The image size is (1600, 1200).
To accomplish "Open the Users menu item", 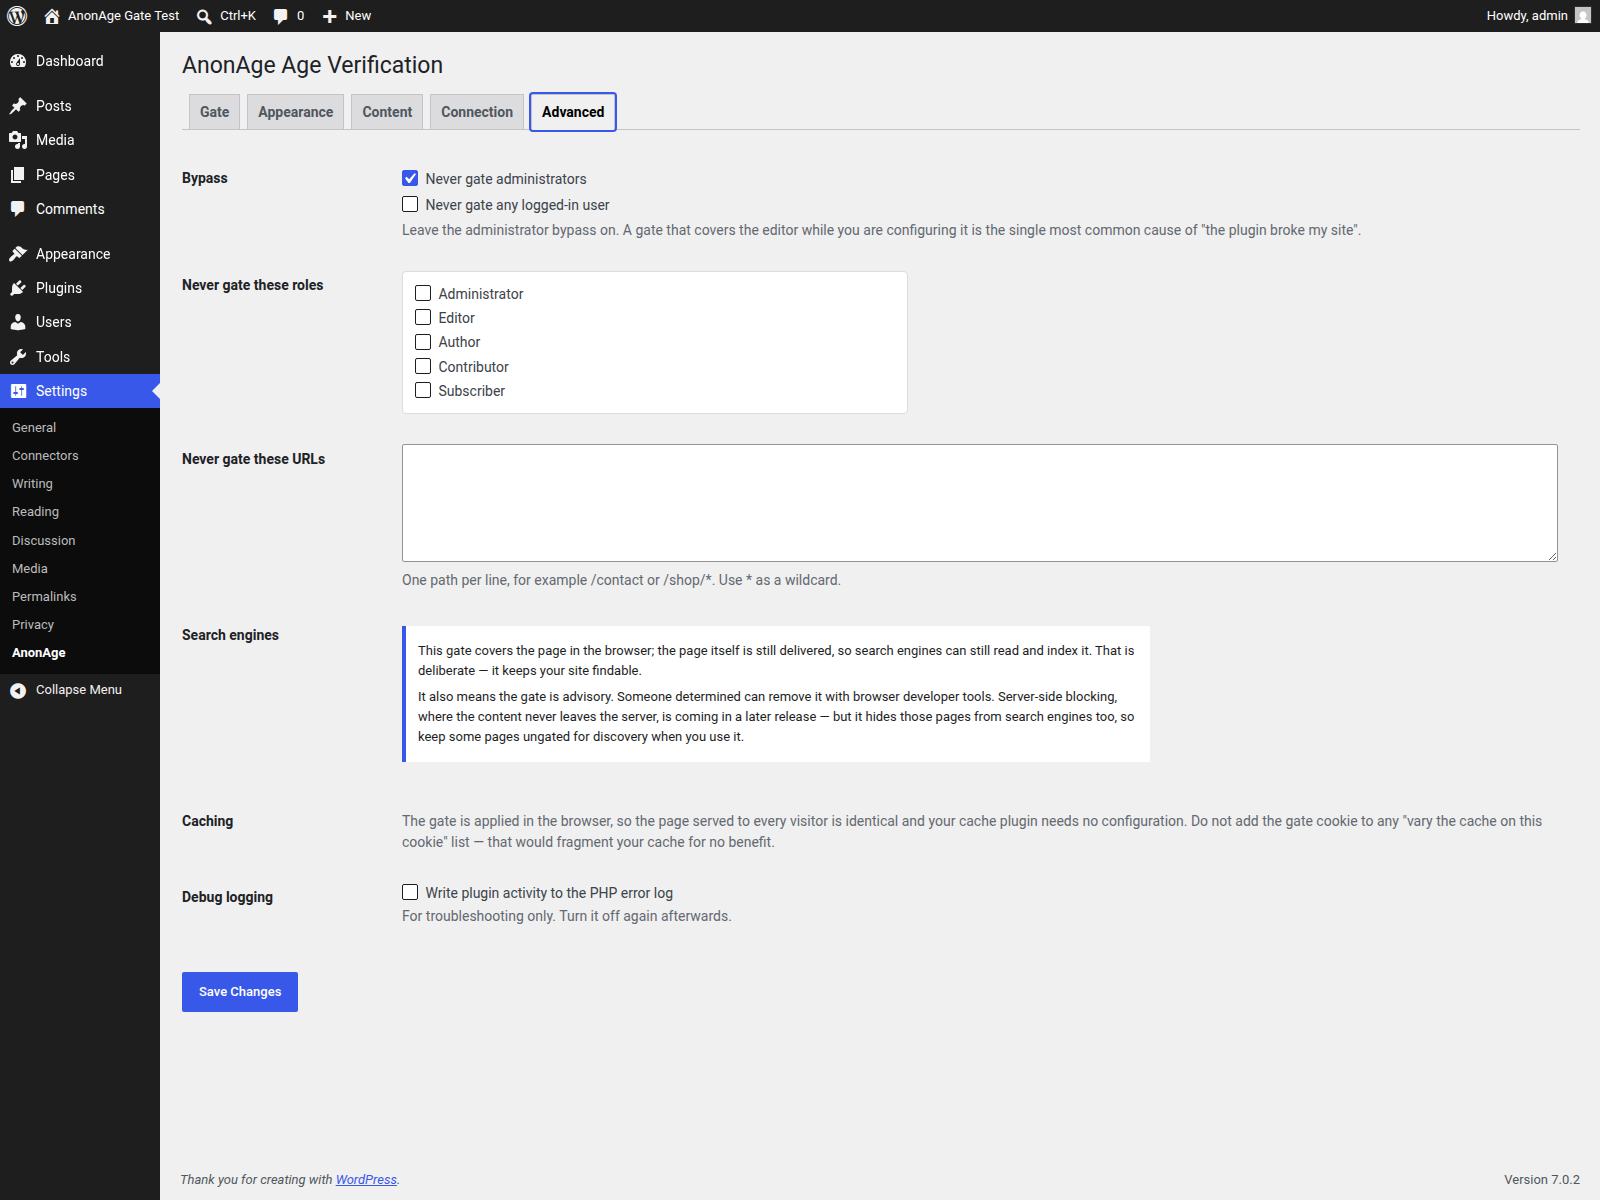I will point(80,322).
